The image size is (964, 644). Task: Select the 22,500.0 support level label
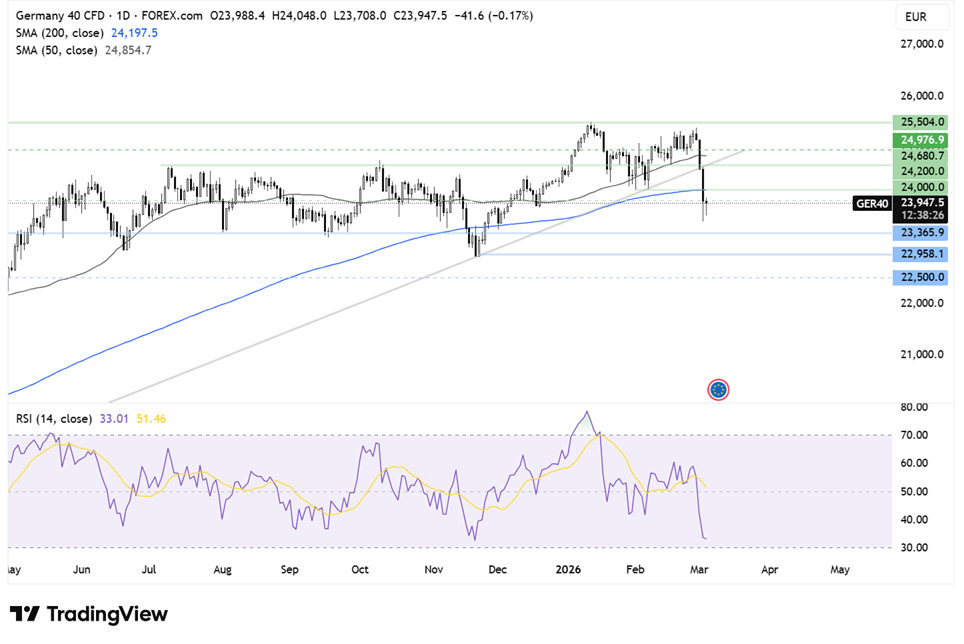point(920,277)
